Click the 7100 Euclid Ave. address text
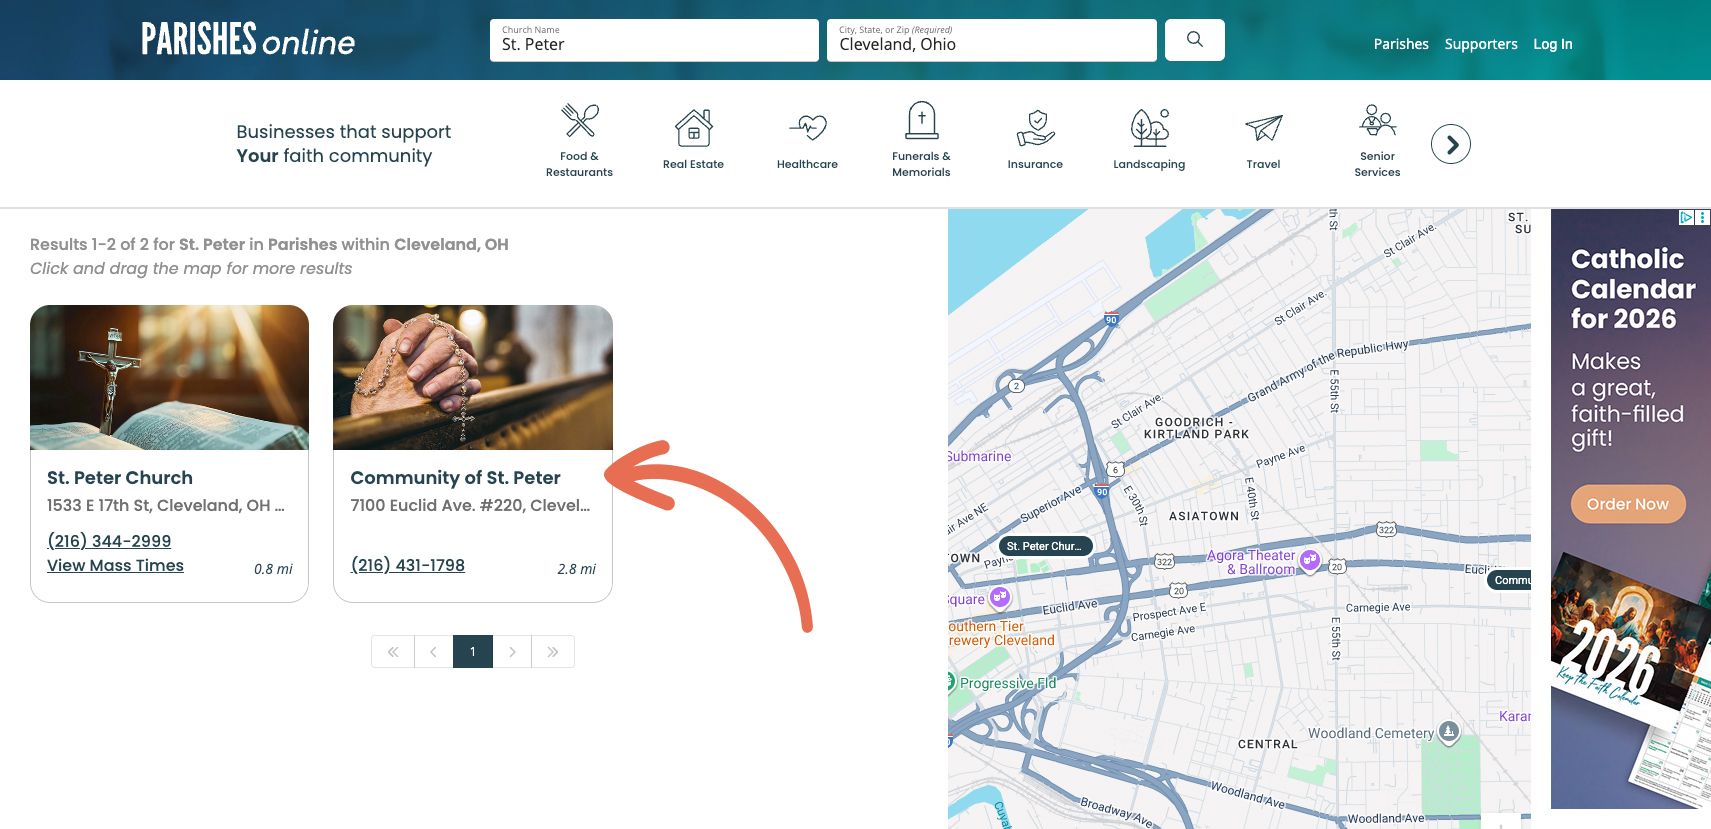 click(x=470, y=505)
